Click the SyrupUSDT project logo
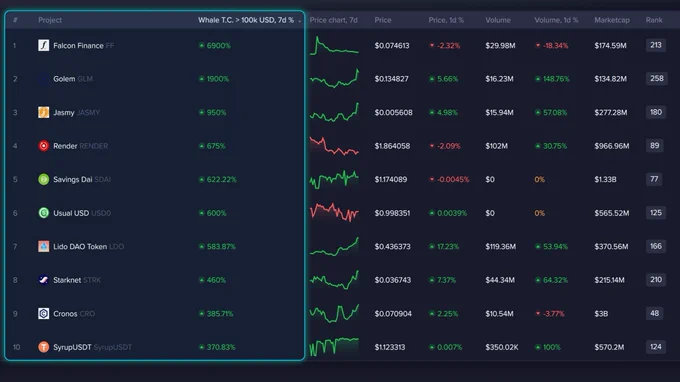Image resolution: width=680 pixels, height=382 pixels. [x=43, y=347]
